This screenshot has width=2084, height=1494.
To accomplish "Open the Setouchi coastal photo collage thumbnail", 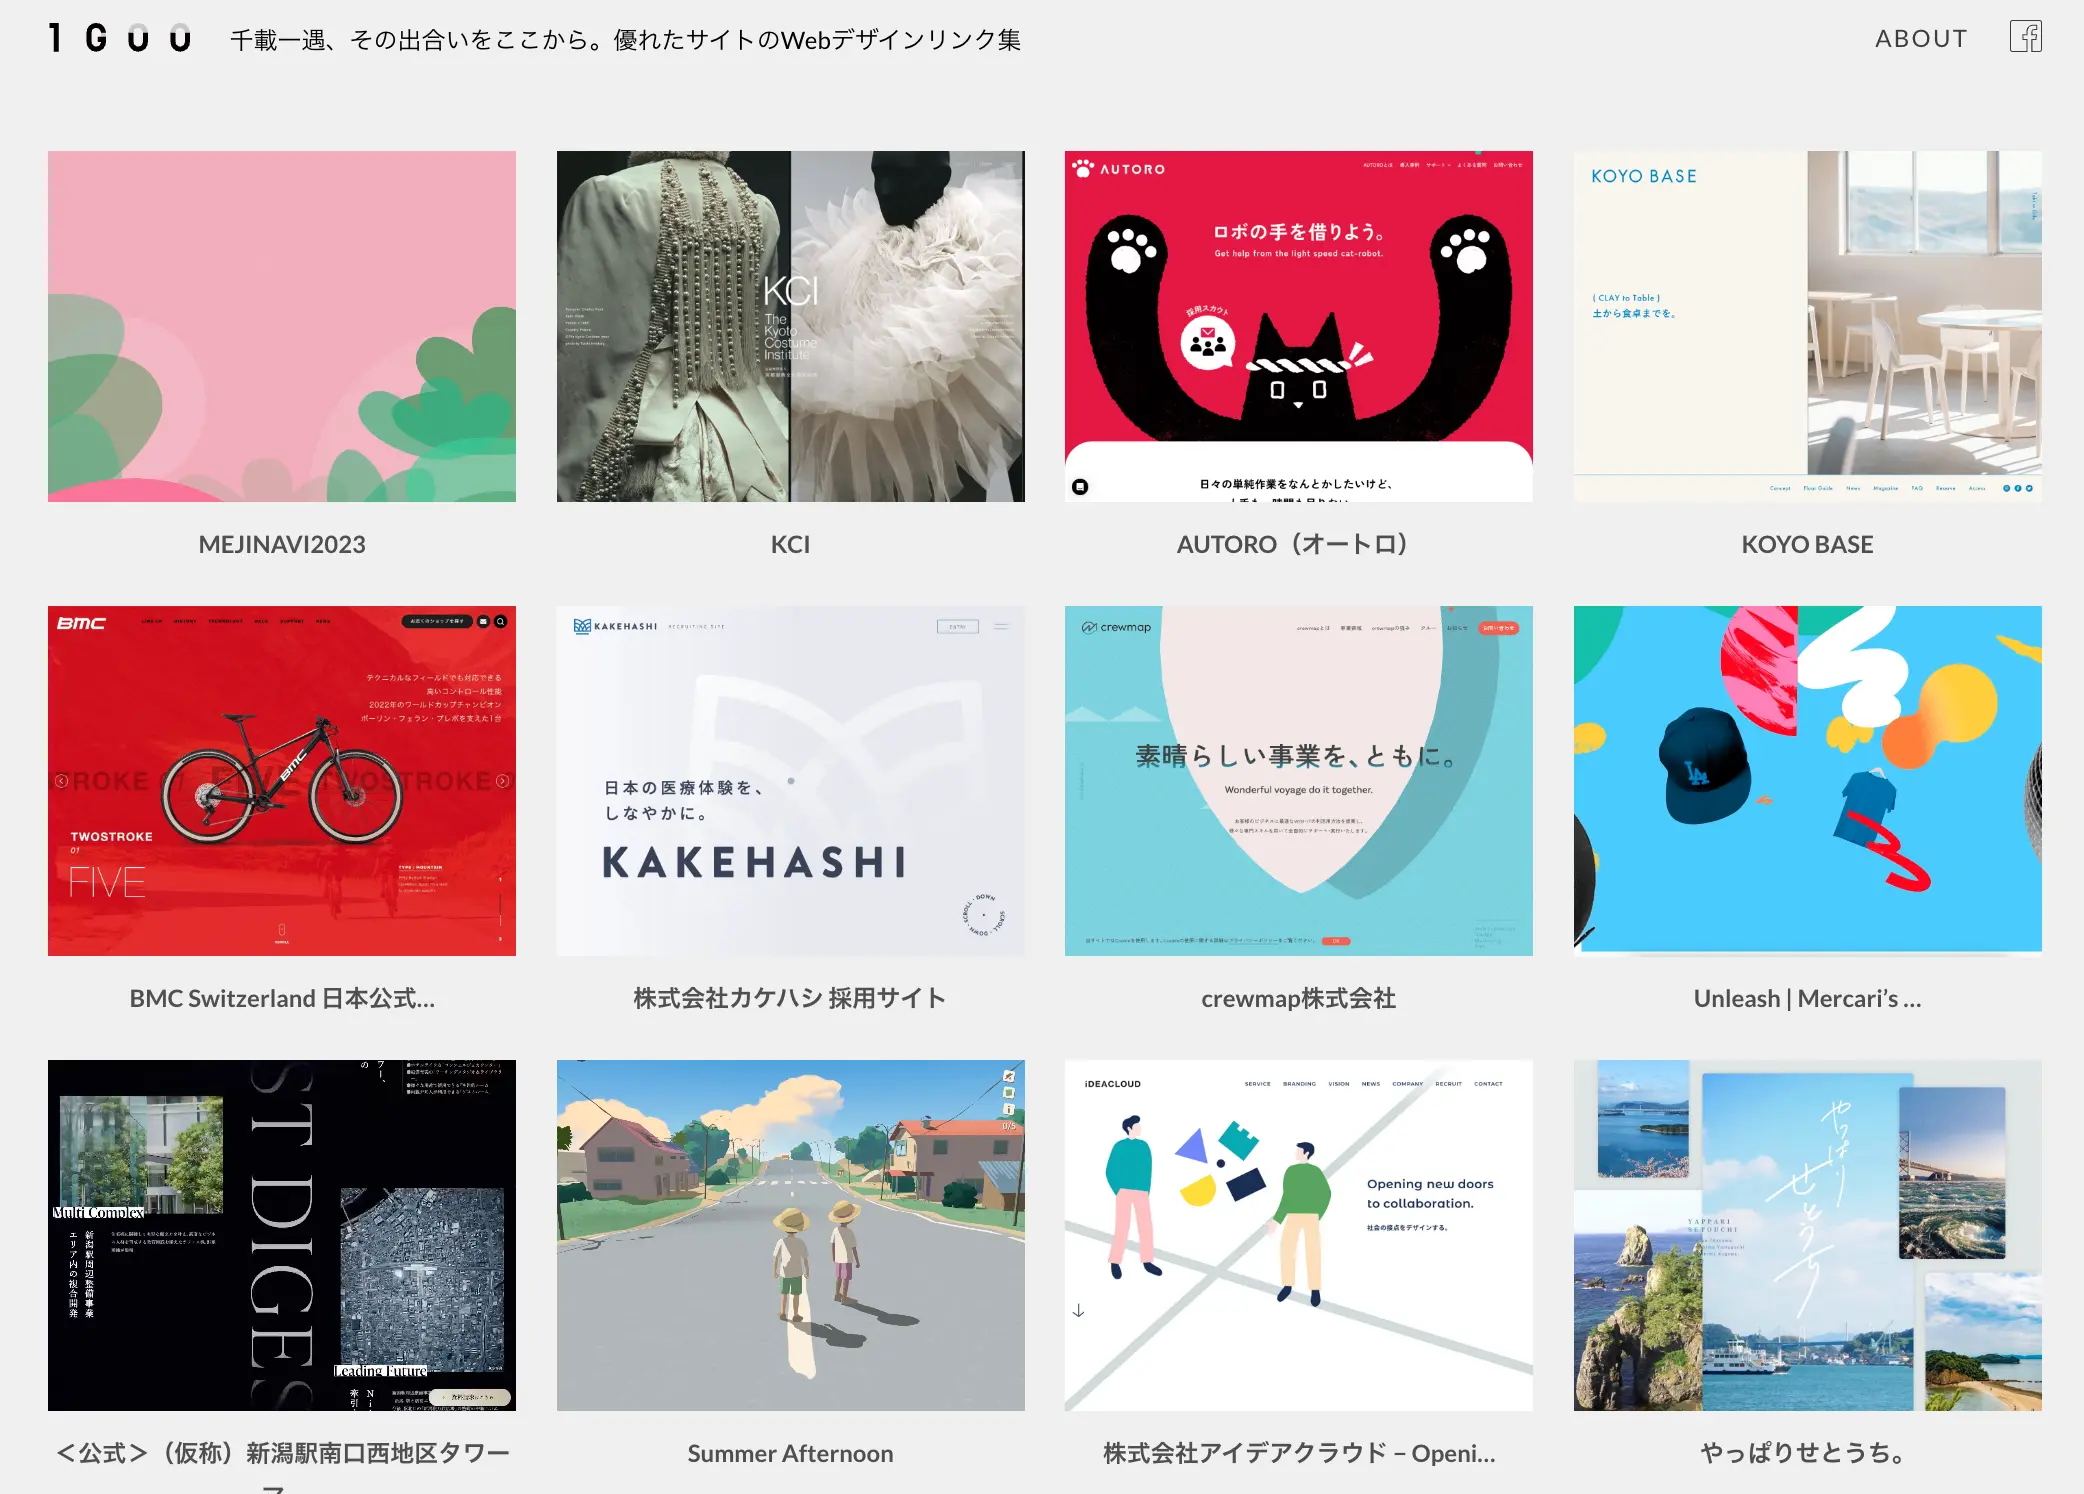I will tap(1807, 1235).
